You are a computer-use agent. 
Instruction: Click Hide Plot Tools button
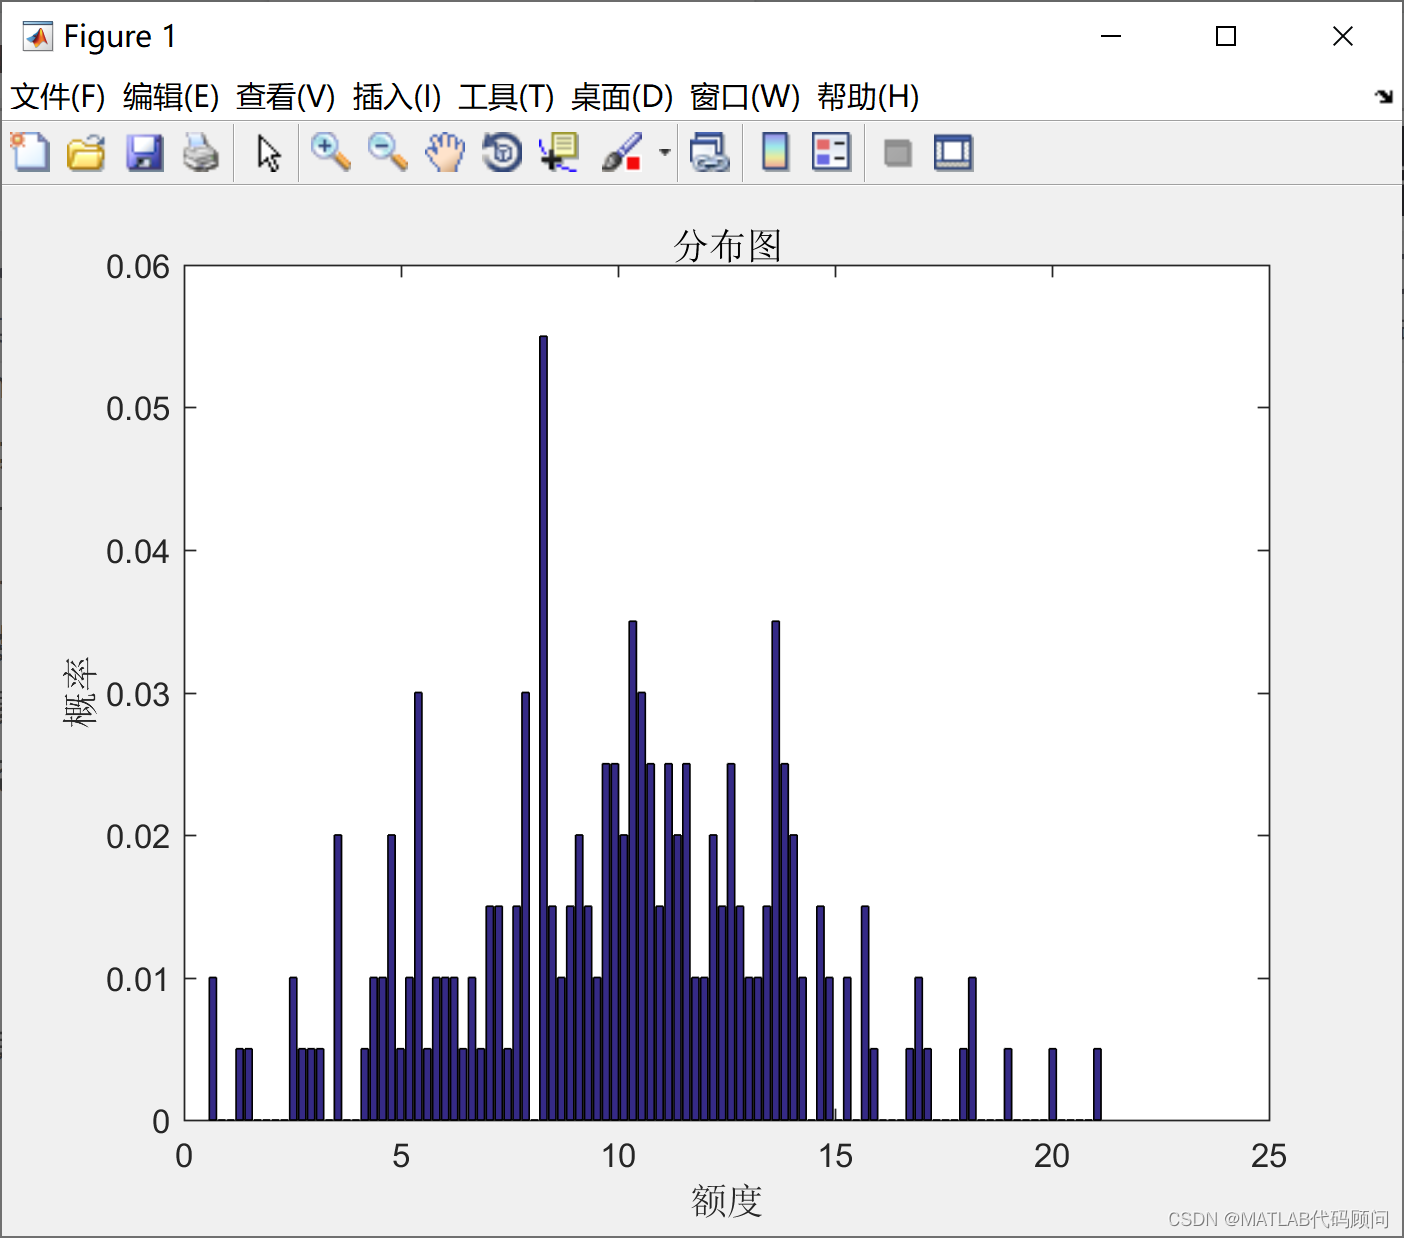[x=897, y=152]
